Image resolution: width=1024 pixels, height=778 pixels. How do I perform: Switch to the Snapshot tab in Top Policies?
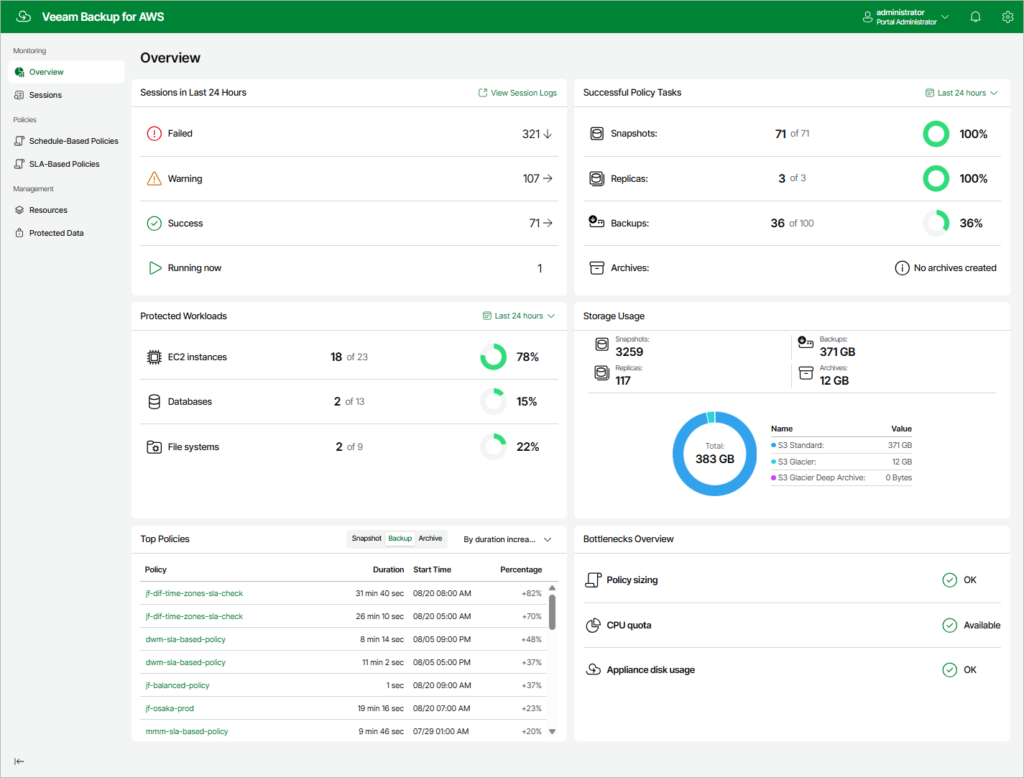click(367, 538)
